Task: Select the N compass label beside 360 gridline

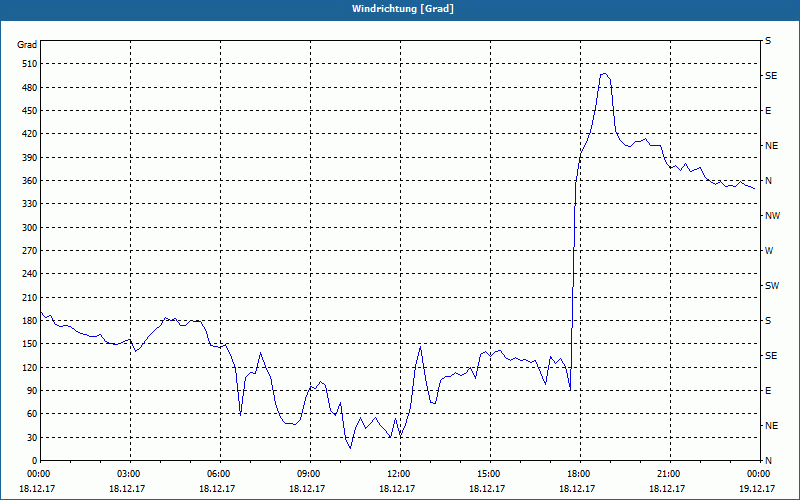Action: coord(768,181)
